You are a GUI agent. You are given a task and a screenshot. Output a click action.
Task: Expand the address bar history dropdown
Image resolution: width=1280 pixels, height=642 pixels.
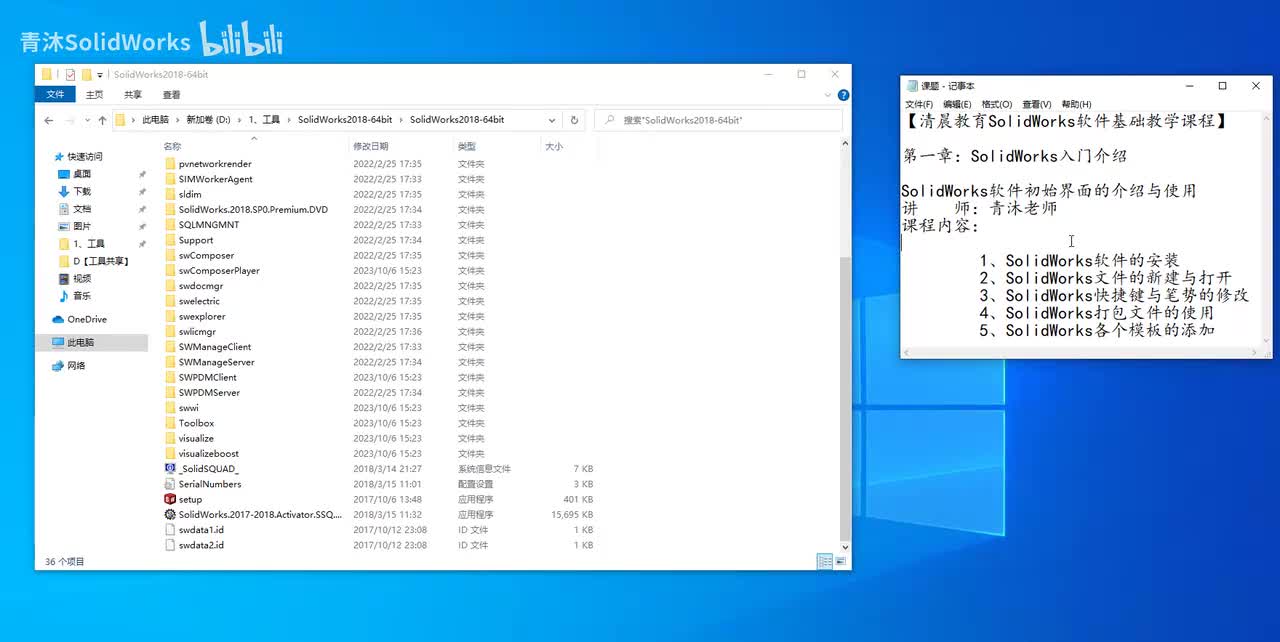pyautogui.click(x=552, y=120)
